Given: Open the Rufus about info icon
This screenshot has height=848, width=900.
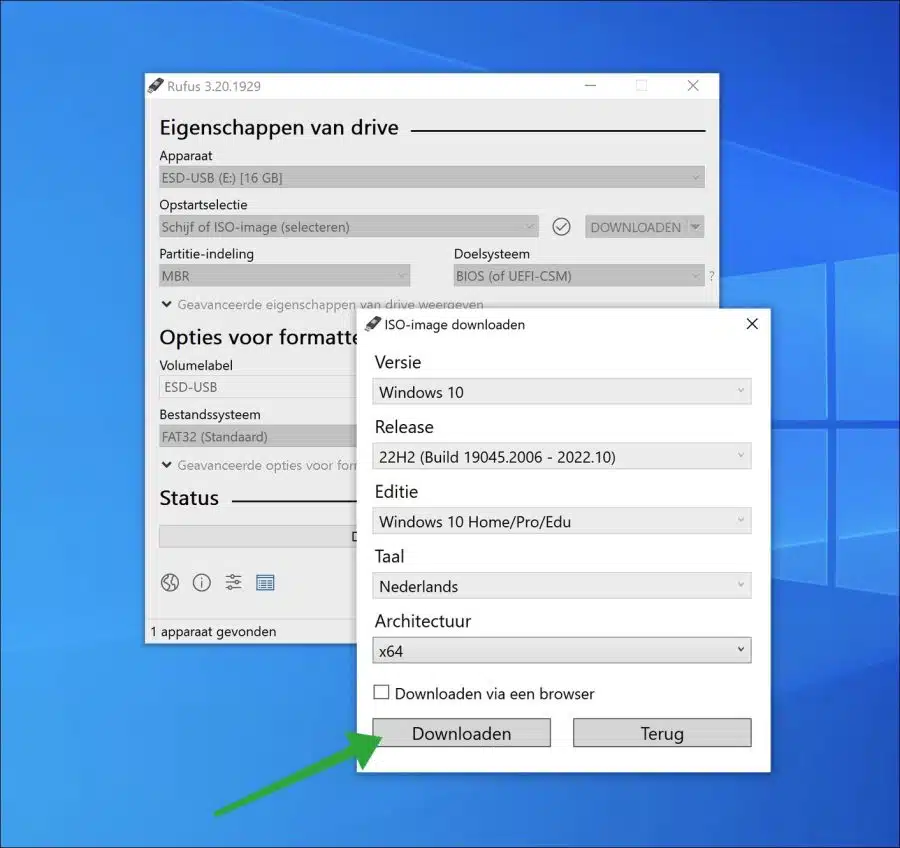Looking at the screenshot, I should pos(201,583).
